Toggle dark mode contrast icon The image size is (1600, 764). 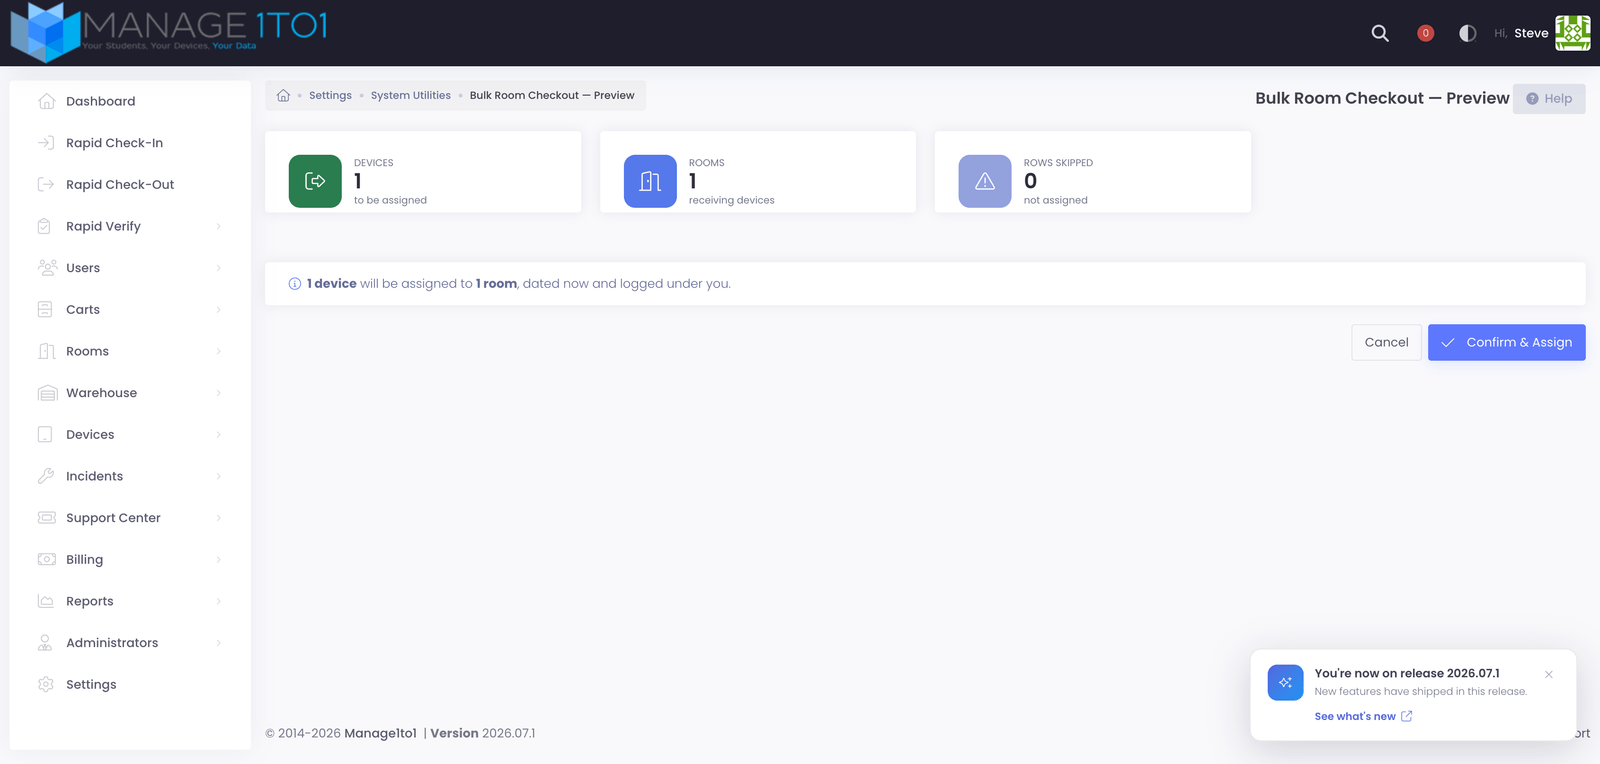click(1467, 33)
